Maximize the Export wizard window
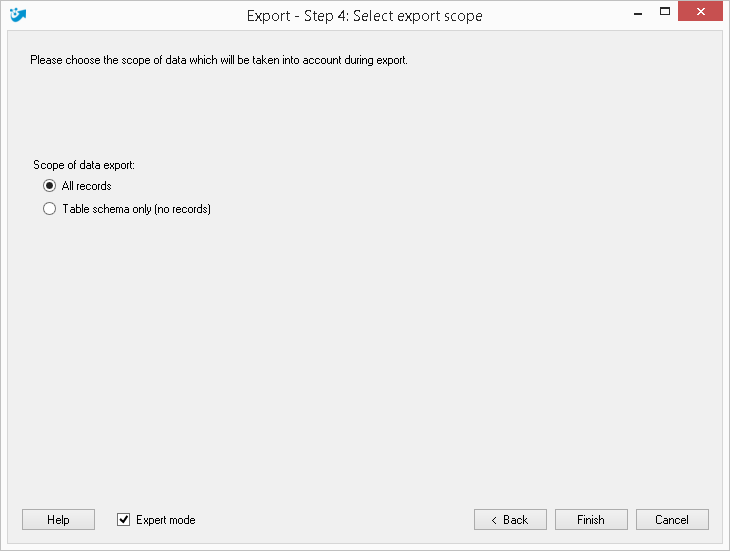 [665, 12]
